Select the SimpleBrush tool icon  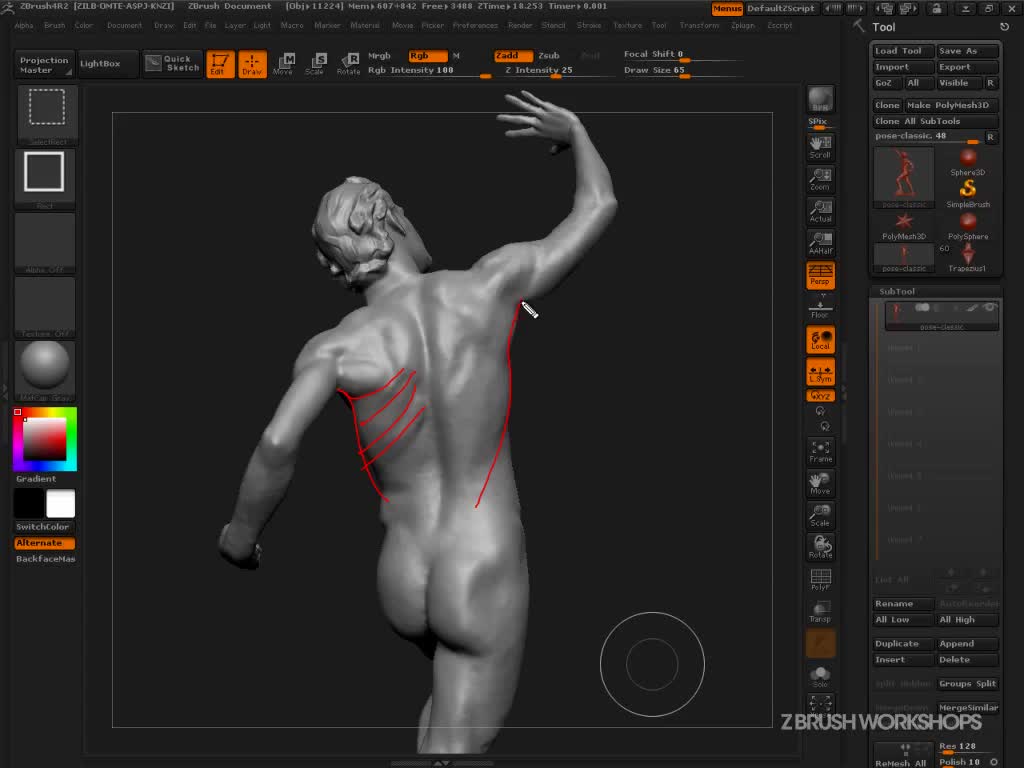(x=968, y=193)
